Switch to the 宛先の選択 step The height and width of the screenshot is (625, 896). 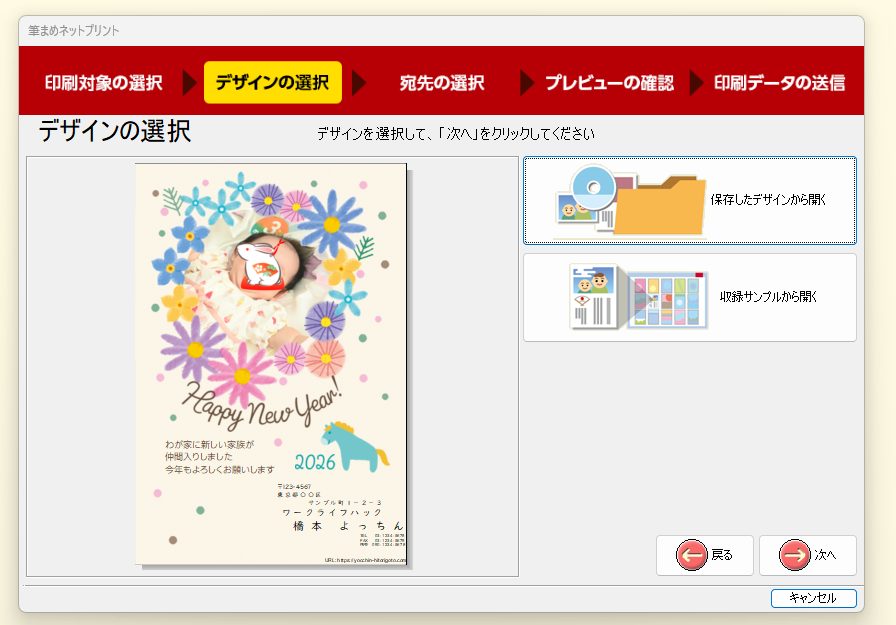pos(441,83)
